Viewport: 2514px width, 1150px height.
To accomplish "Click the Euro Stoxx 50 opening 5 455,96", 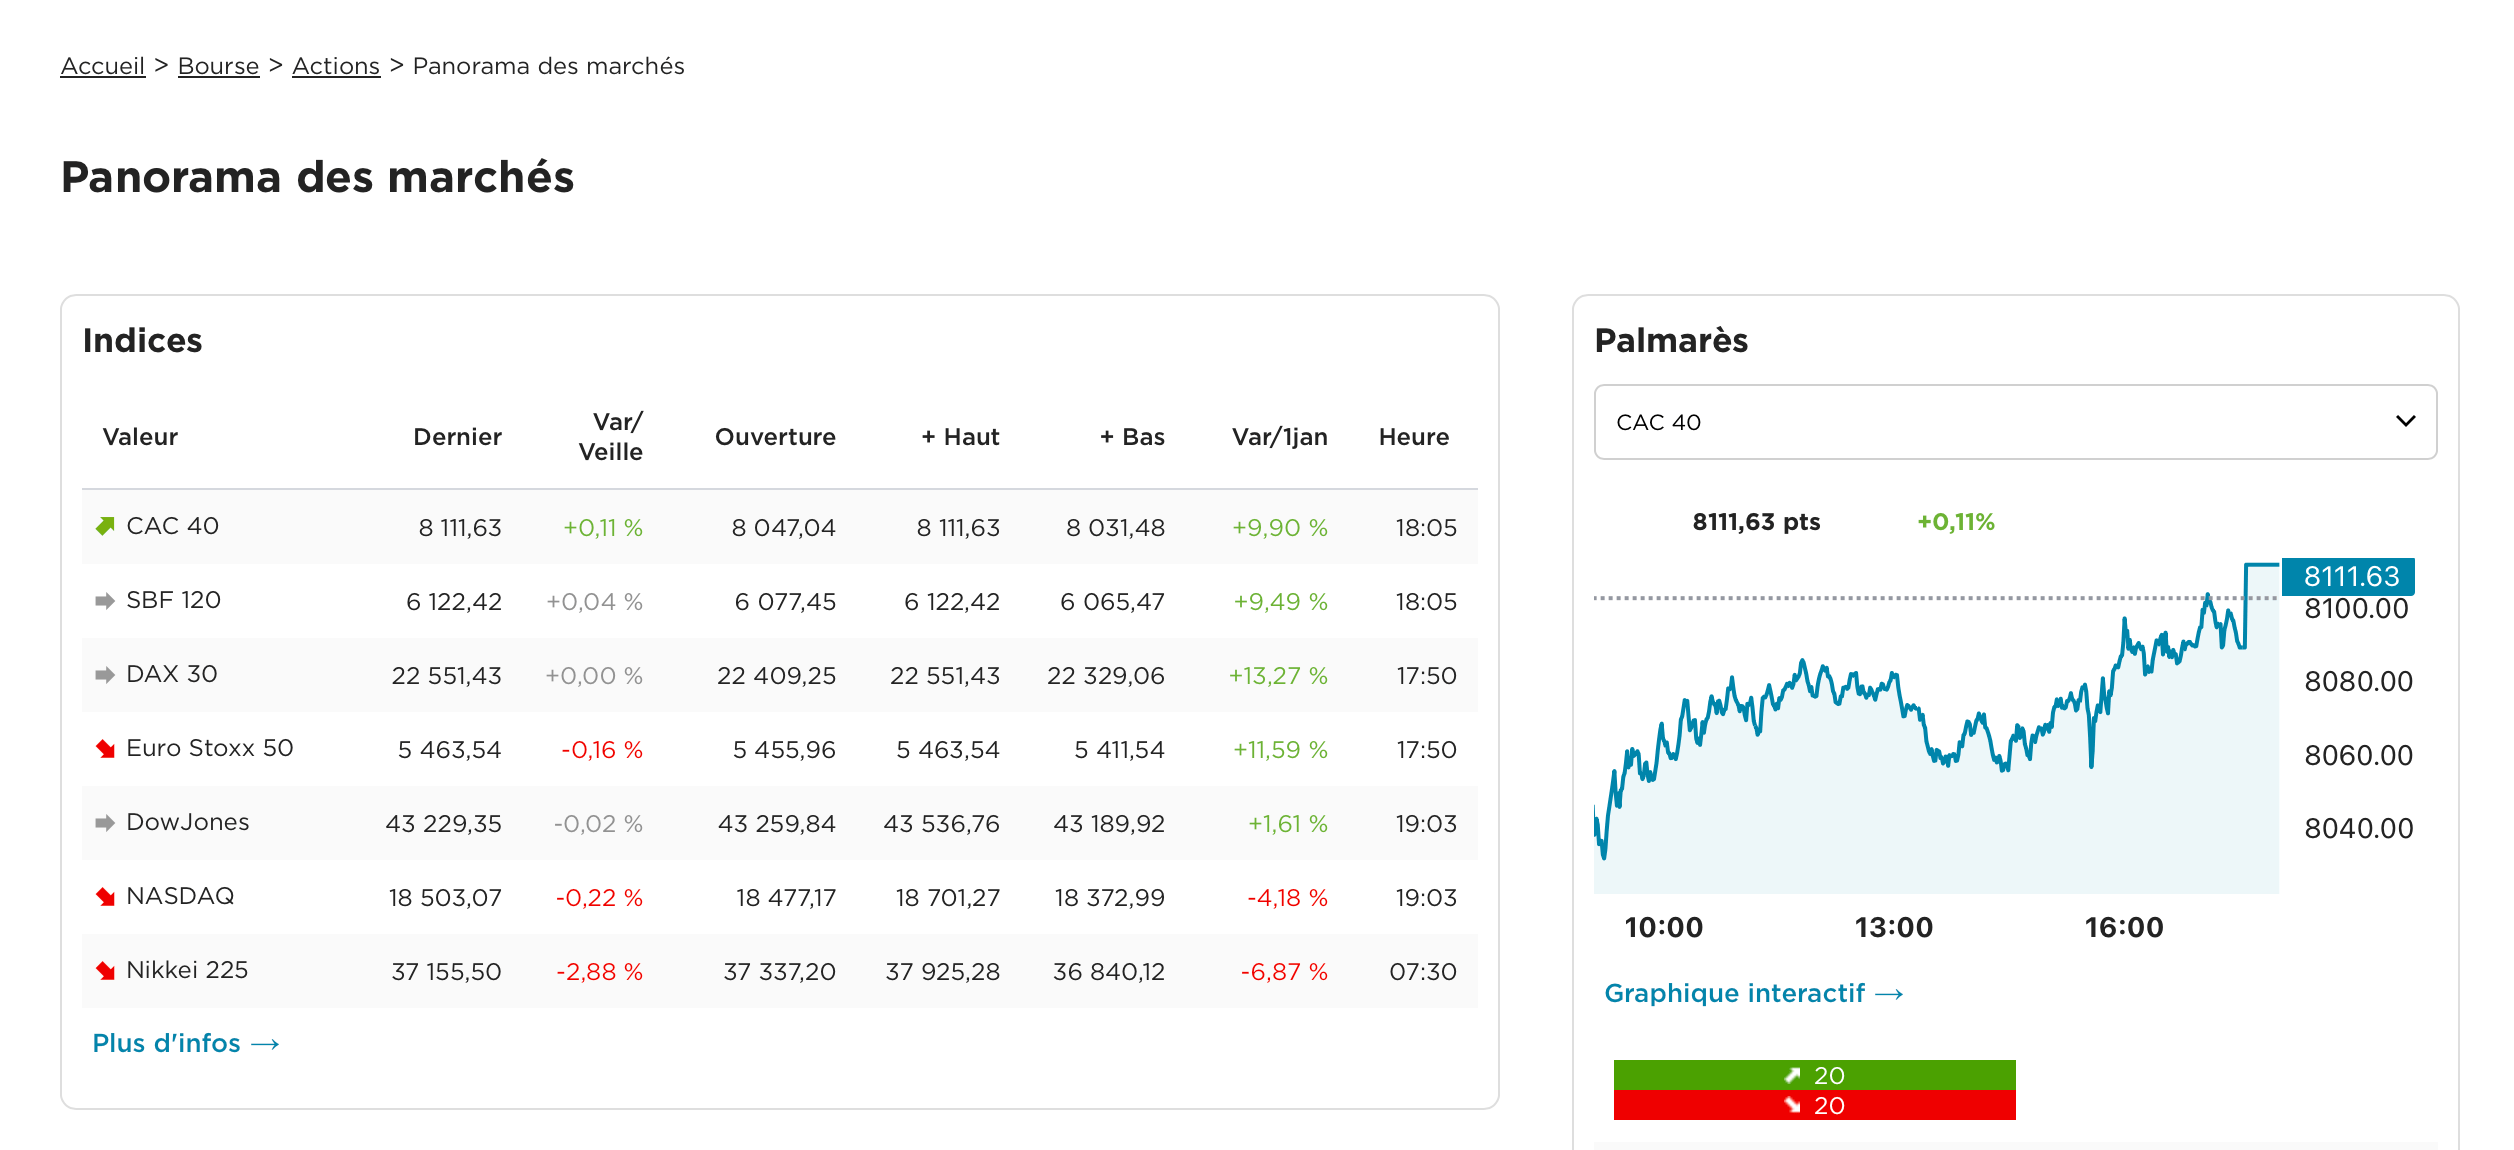I will pos(784,750).
